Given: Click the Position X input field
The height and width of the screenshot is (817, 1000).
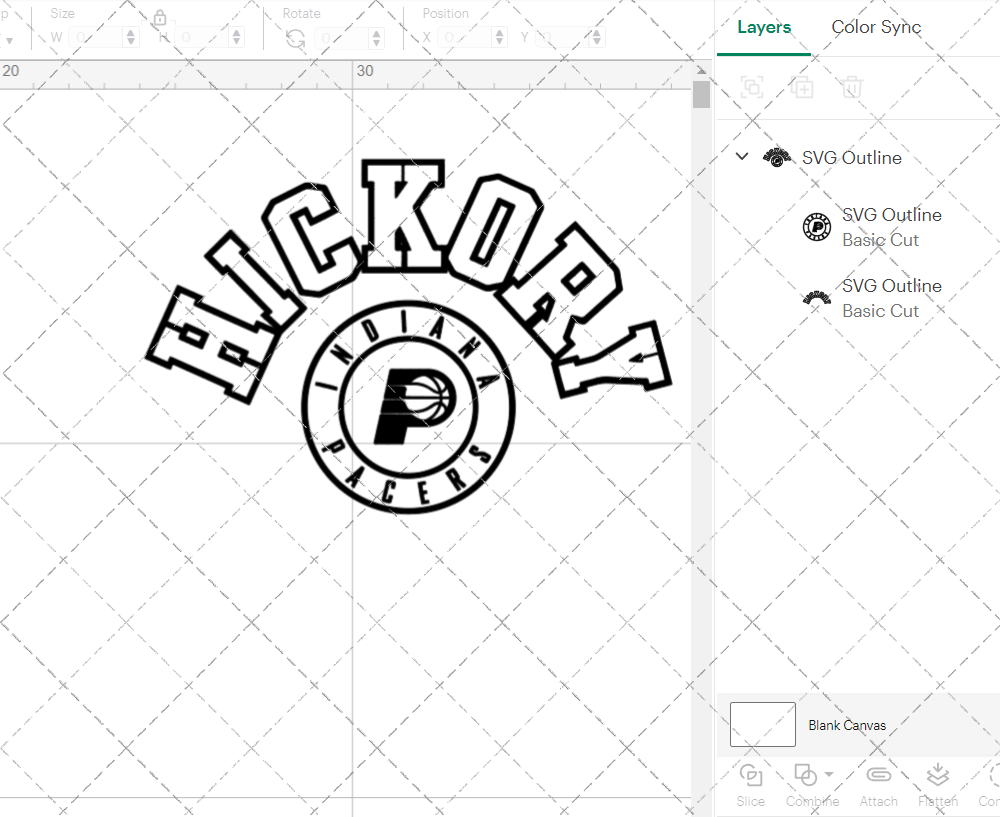Looking at the screenshot, I should click(465, 38).
